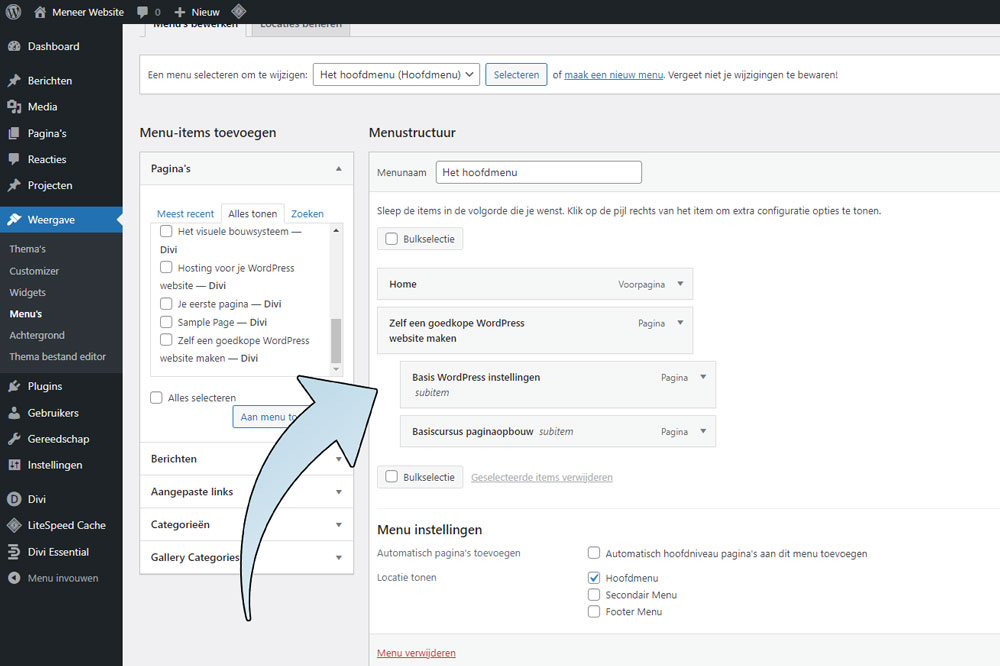Click the Menunaam text field
This screenshot has width=1000, height=666.
pyautogui.click(x=538, y=172)
